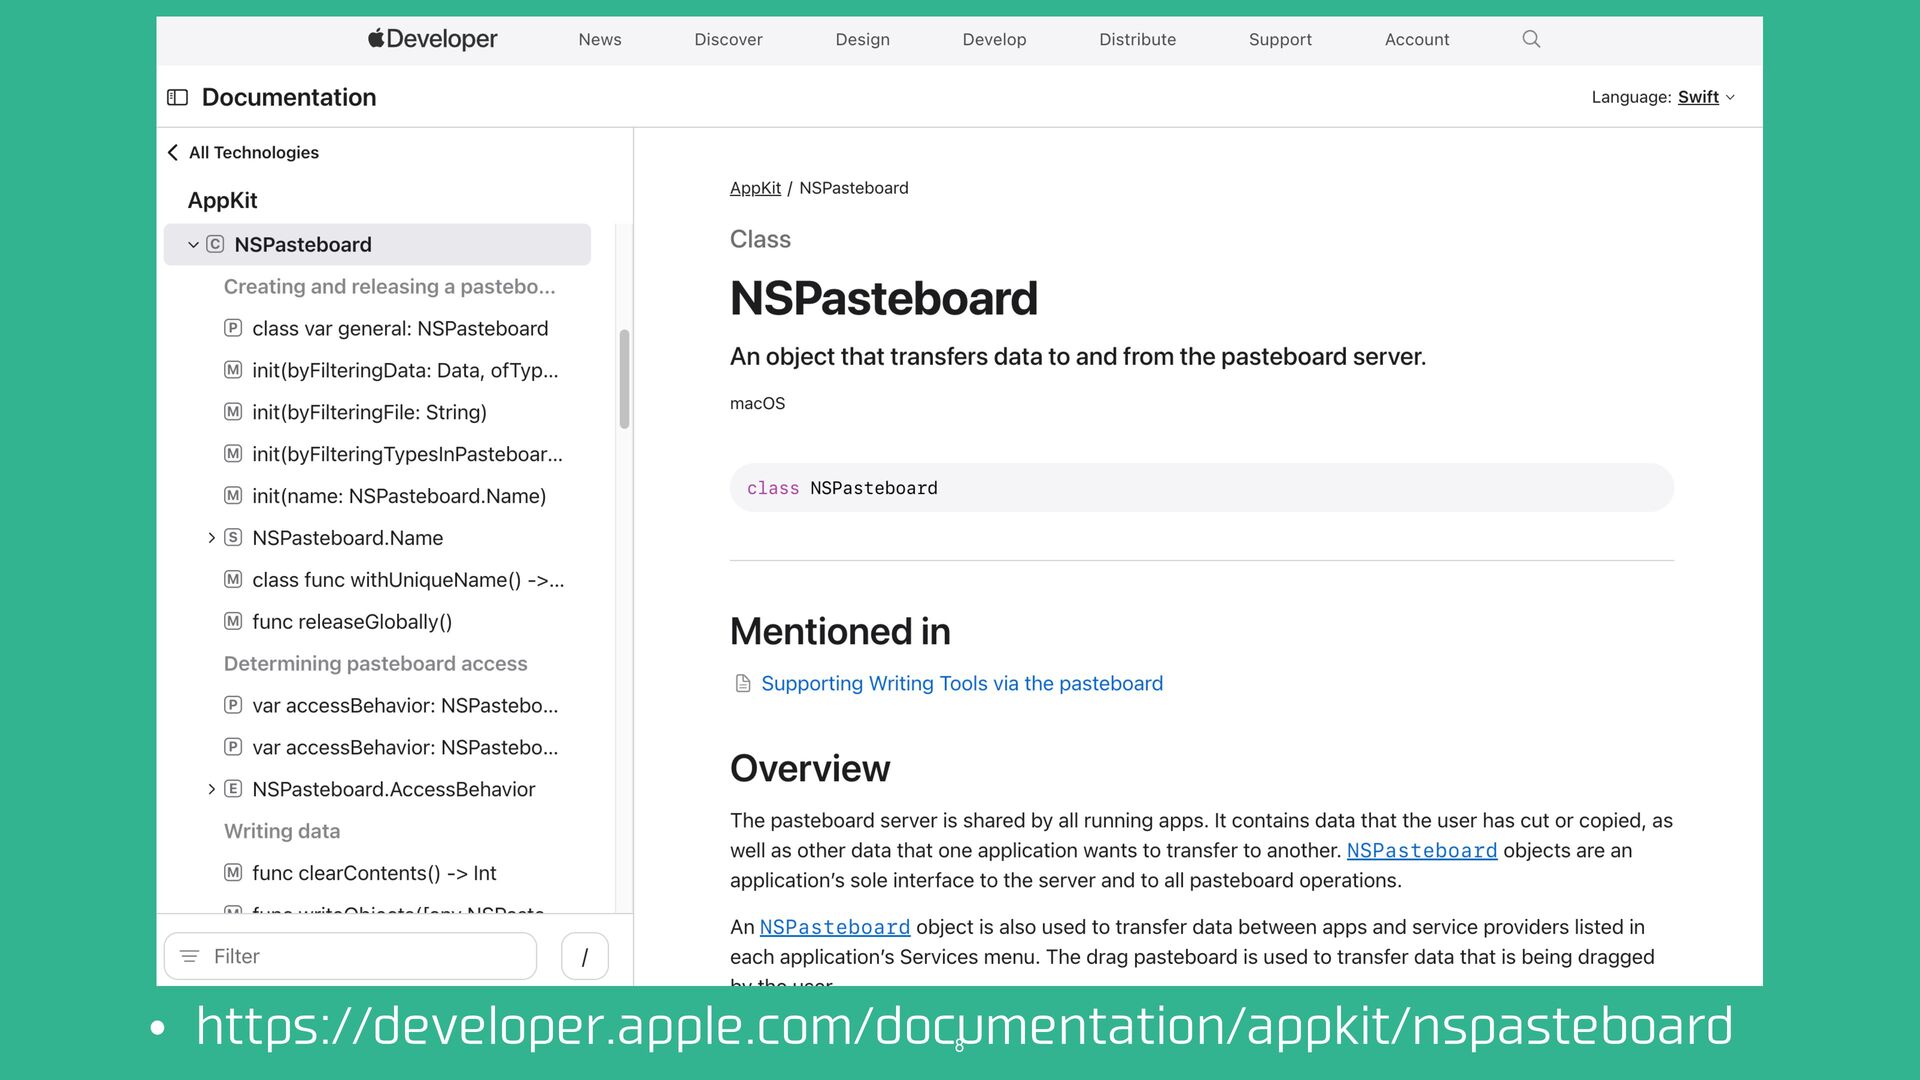Viewport: 1920px width, 1080px height.
Task: Click the method icon for withUniqueName()
Action: 233,579
